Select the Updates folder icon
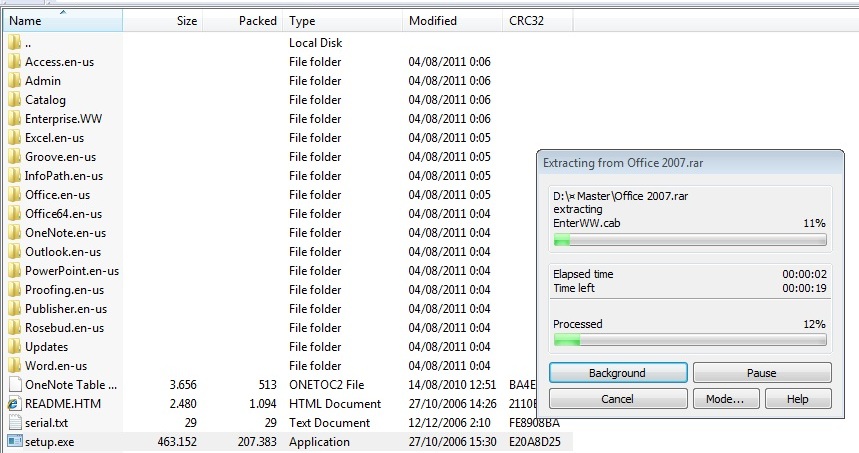Viewport: 859px width, 453px height. [15, 347]
